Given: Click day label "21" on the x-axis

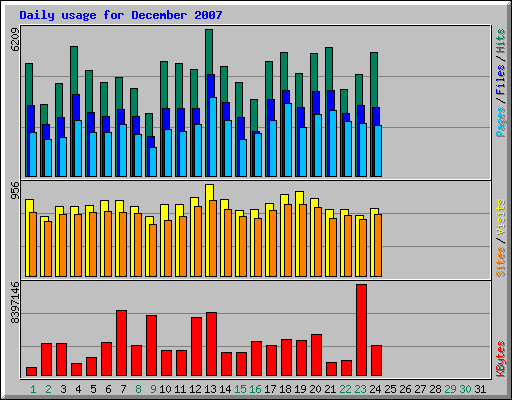Looking at the screenshot, I should 330,389.
